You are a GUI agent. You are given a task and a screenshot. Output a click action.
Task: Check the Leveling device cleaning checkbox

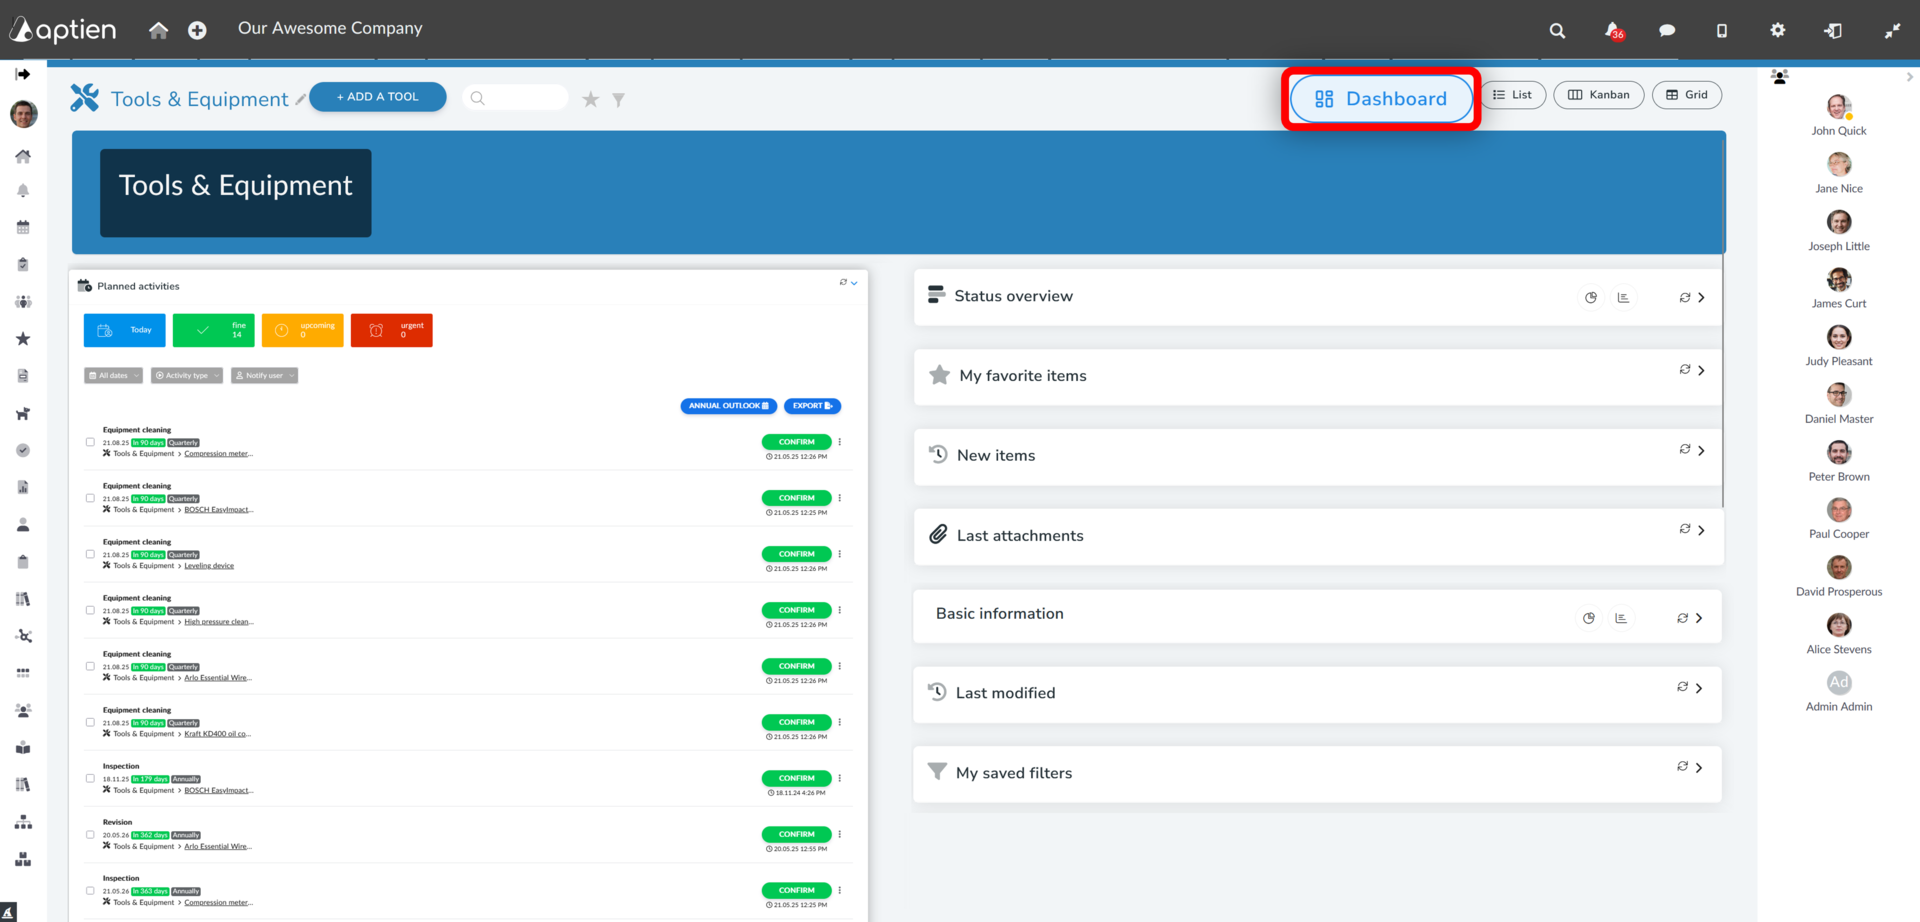90,554
